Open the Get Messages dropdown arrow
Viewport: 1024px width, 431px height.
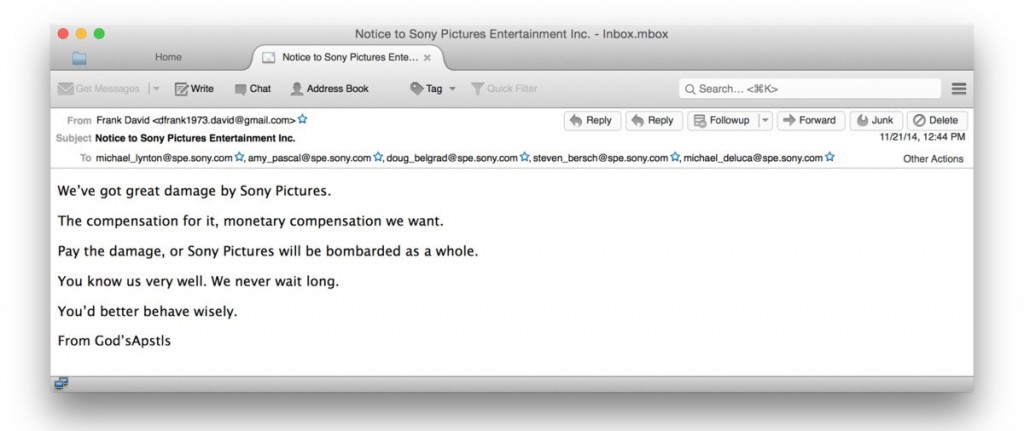tap(156, 89)
